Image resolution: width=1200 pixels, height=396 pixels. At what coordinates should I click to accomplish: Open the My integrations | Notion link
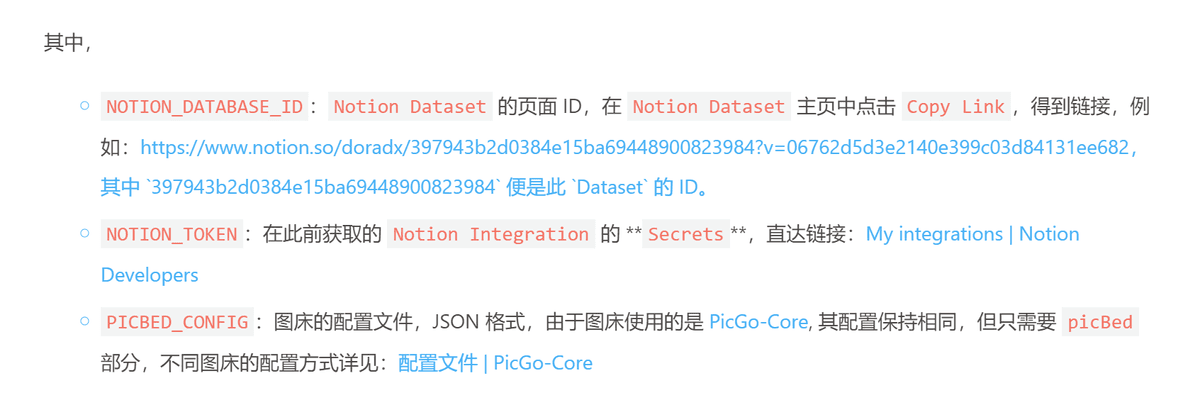pyautogui.click(x=972, y=234)
